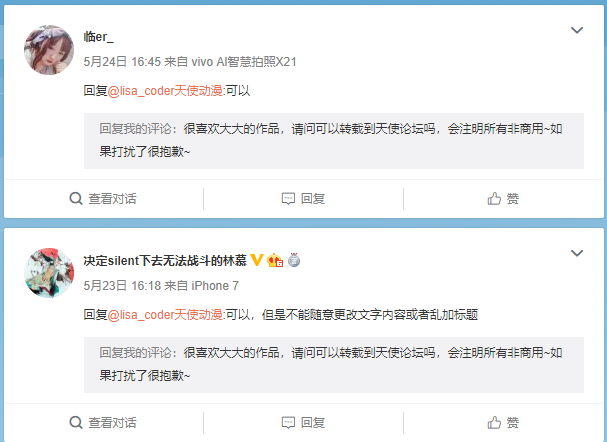
Task: Click the magnifier icon in second comment
Action: click(x=76, y=422)
